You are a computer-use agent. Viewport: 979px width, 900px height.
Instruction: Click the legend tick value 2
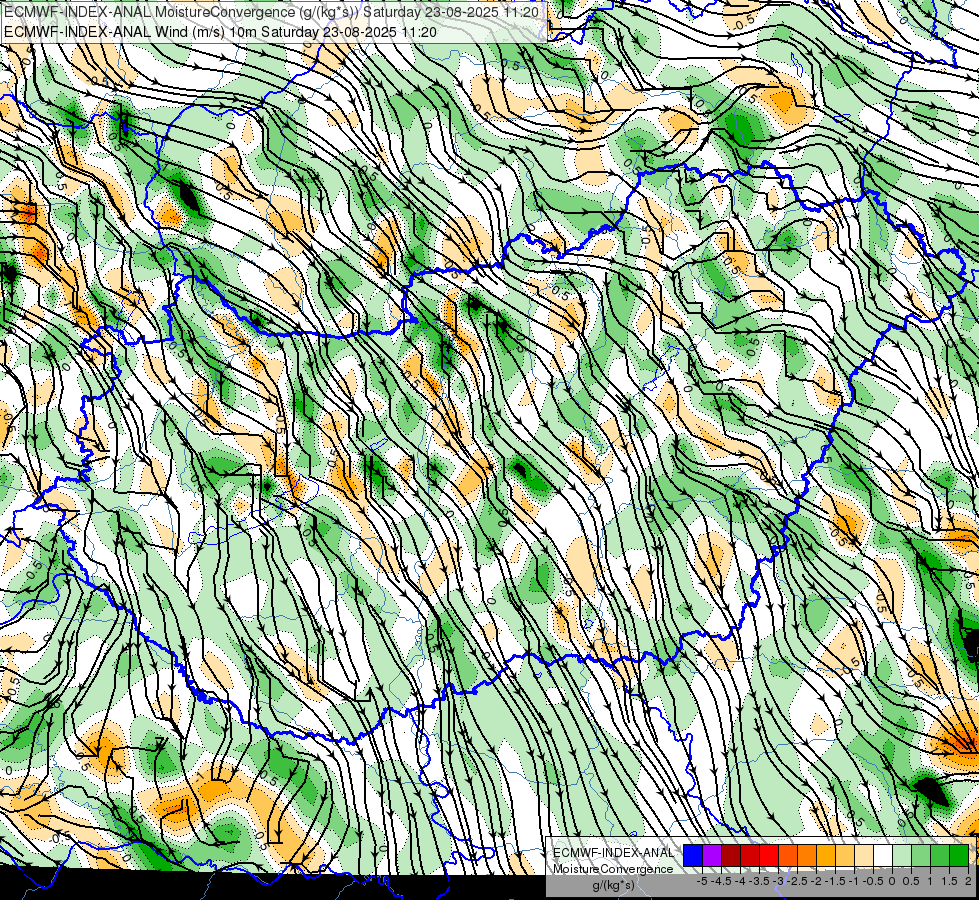(968, 881)
